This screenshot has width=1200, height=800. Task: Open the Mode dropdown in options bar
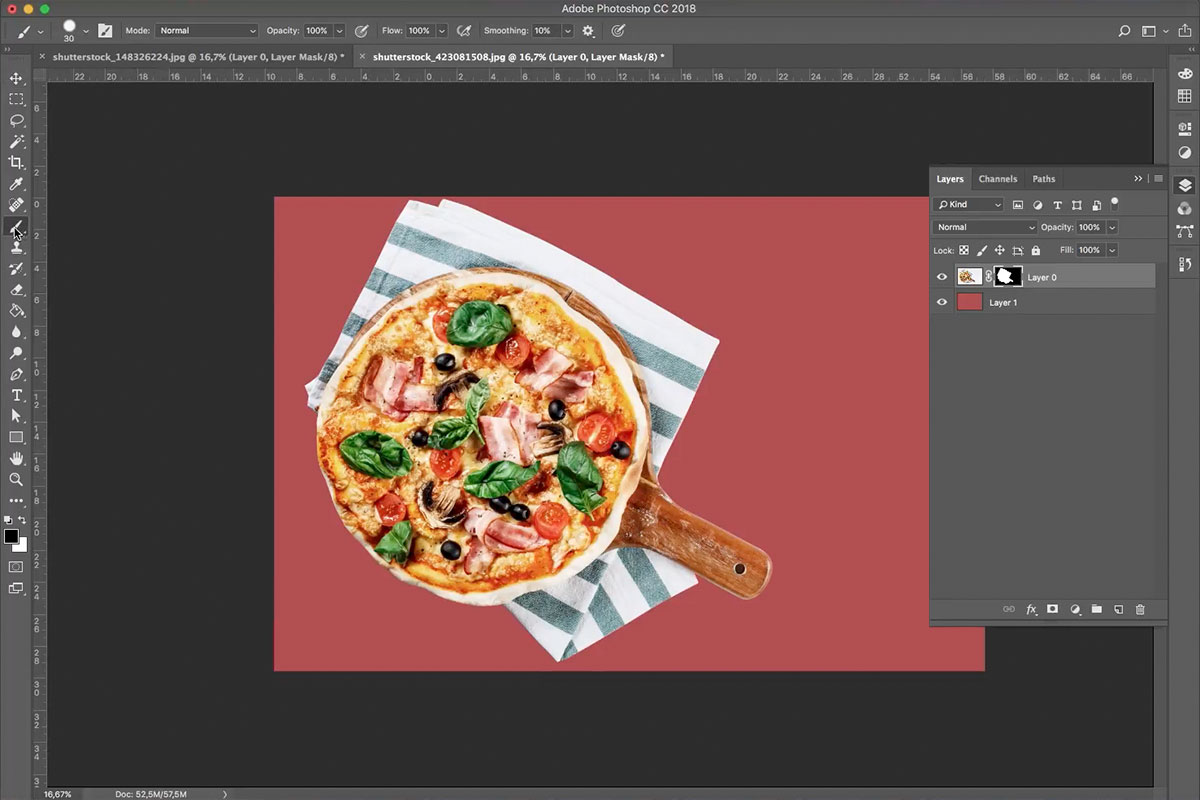pos(206,30)
